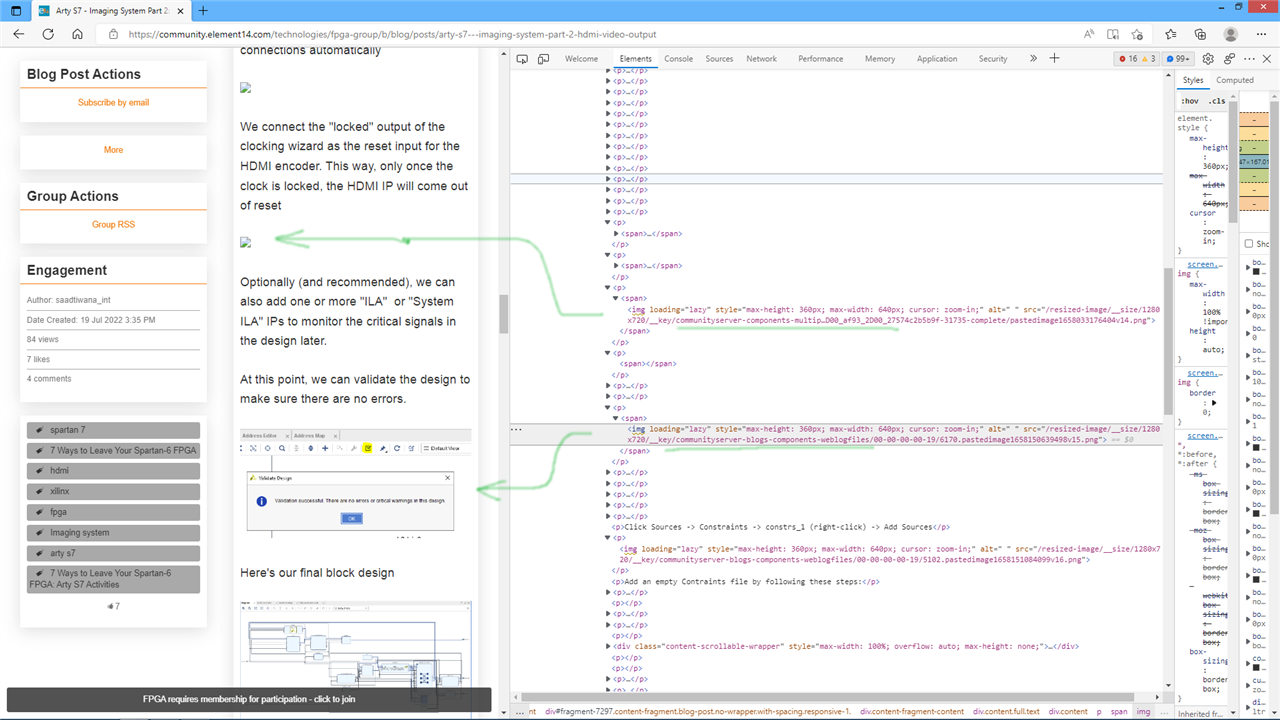Open immersive reader icon in address bar

click(x=1113, y=34)
